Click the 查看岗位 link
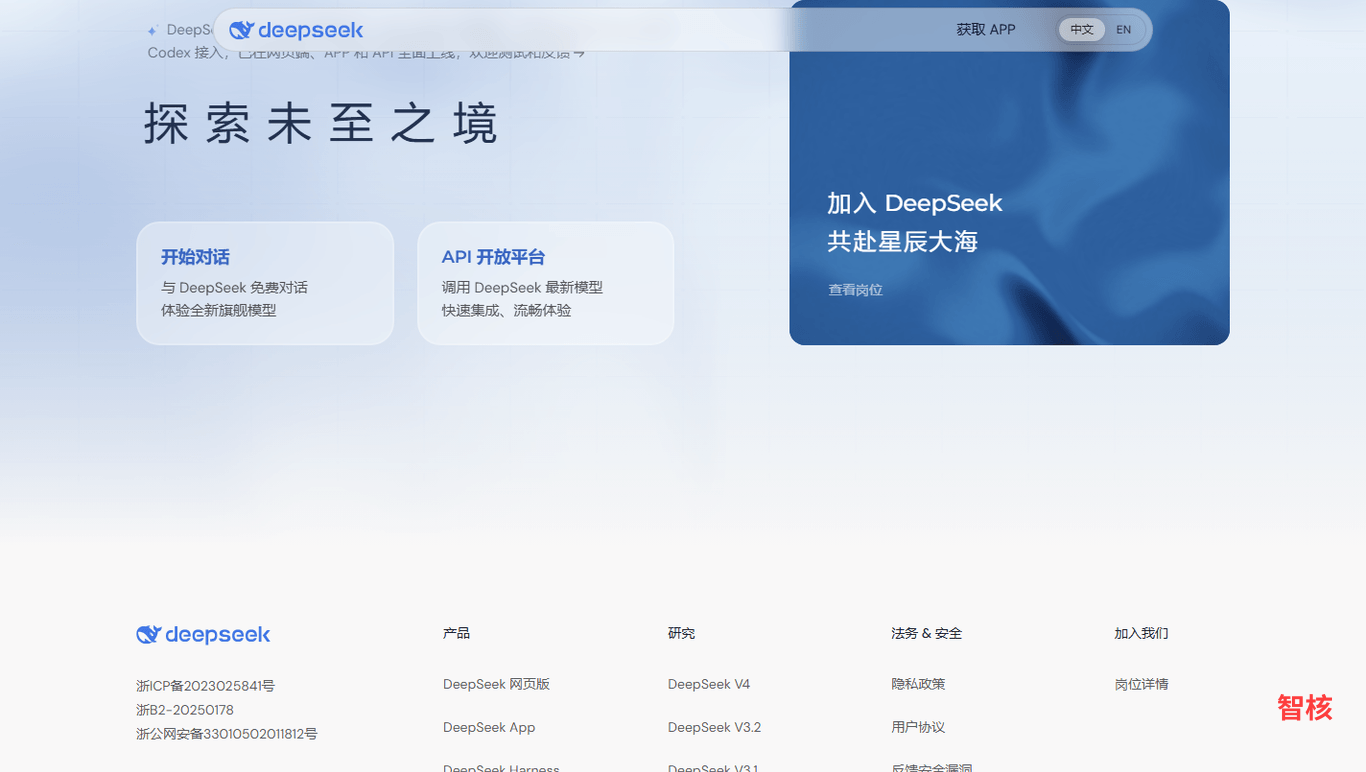1366x772 pixels. pyautogui.click(x=855, y=290)
